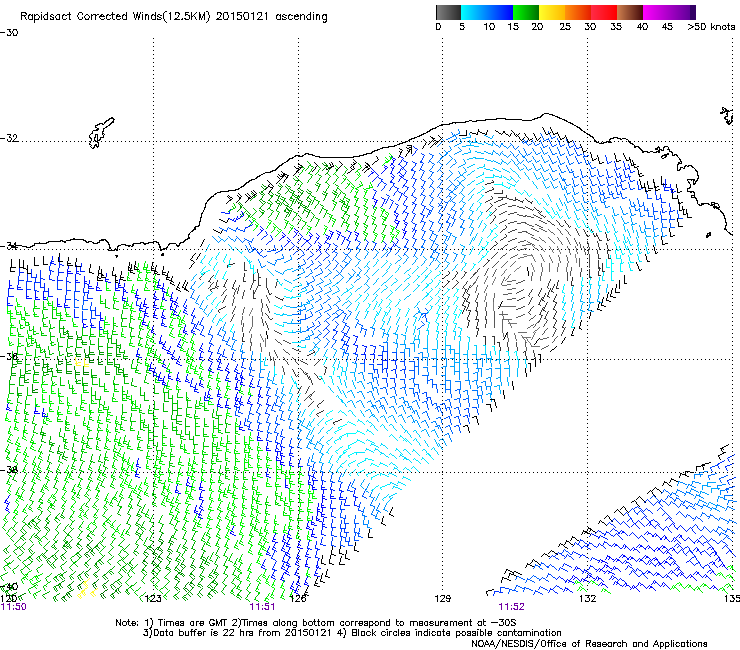The width and height of the screenshot is (740, 650).
Task: Click the orange 25-30 knots legend segment
Action: click(578, 12)
